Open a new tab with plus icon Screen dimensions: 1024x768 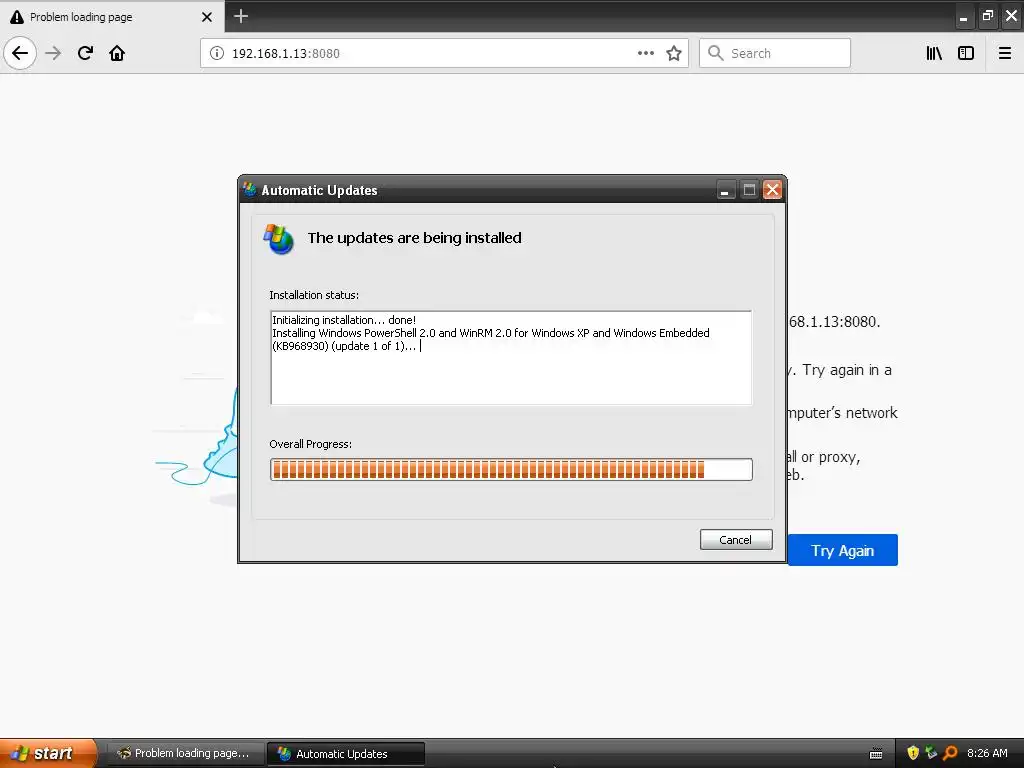coord(241,16)
